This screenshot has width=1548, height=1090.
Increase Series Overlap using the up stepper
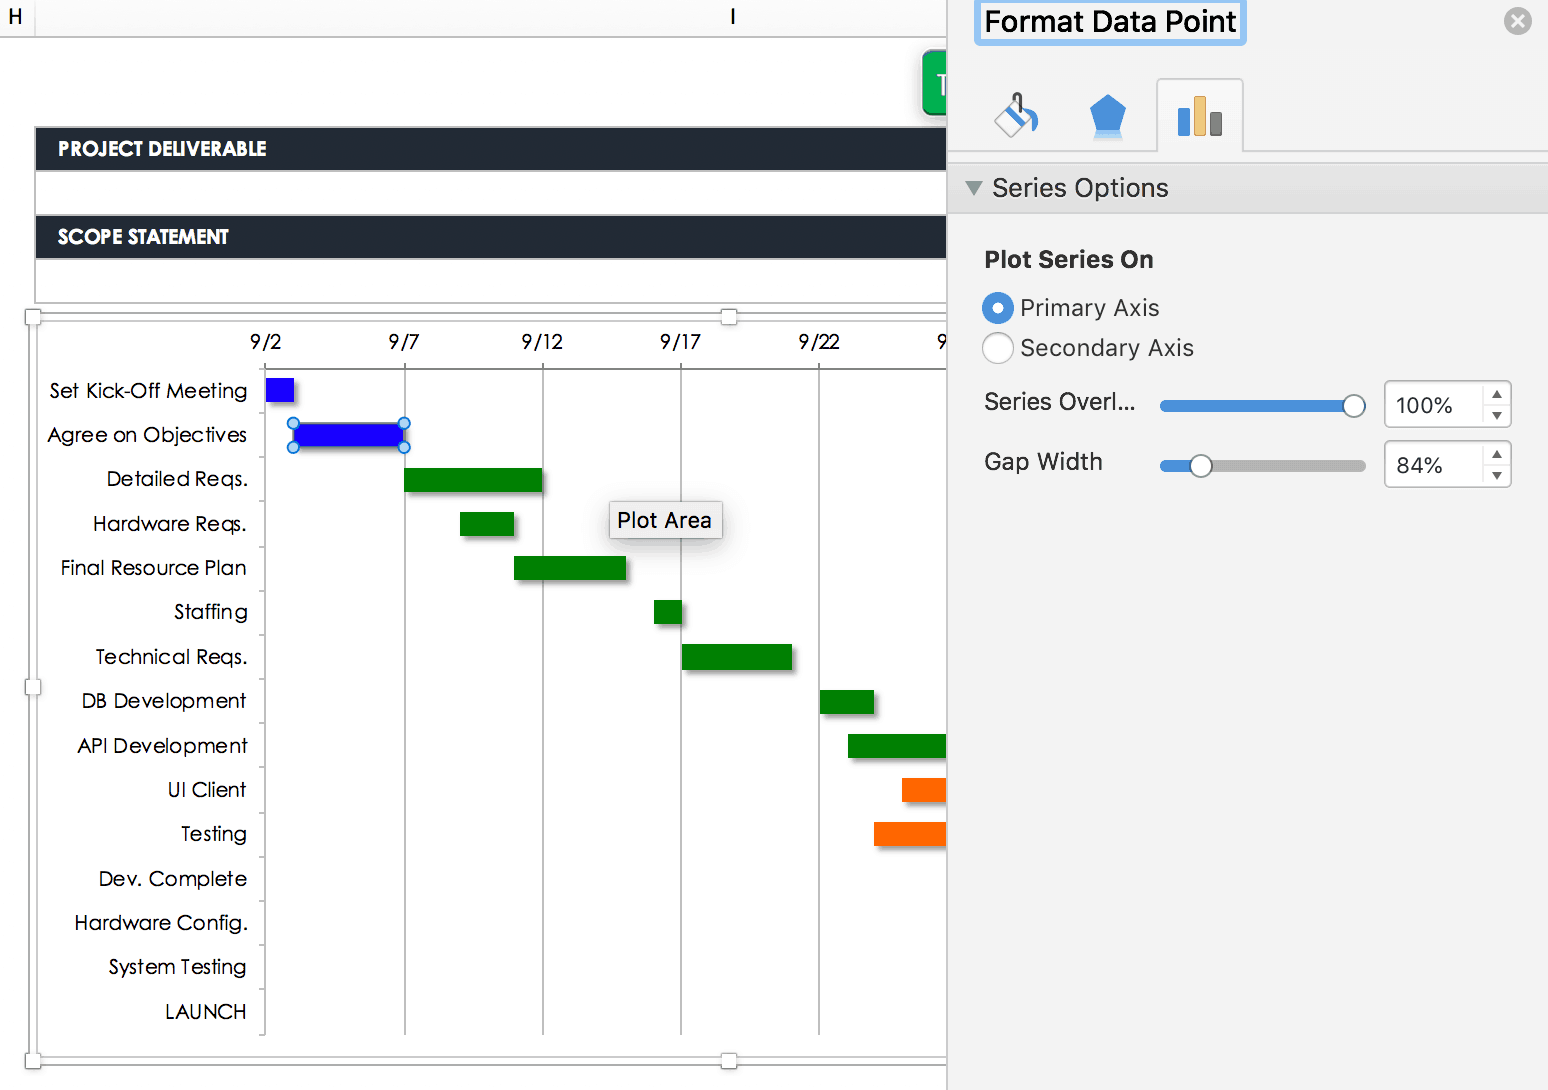pos(1496,396)
